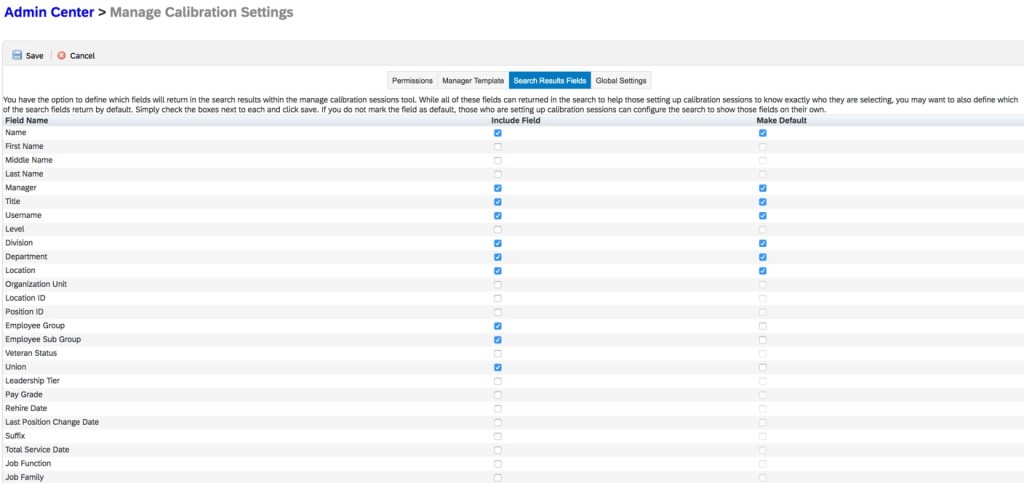Image resolution: width=1024 pixels, height=483 pixels.
Task: Click the red Cancel icon
Action: click(x=61, y=56)
